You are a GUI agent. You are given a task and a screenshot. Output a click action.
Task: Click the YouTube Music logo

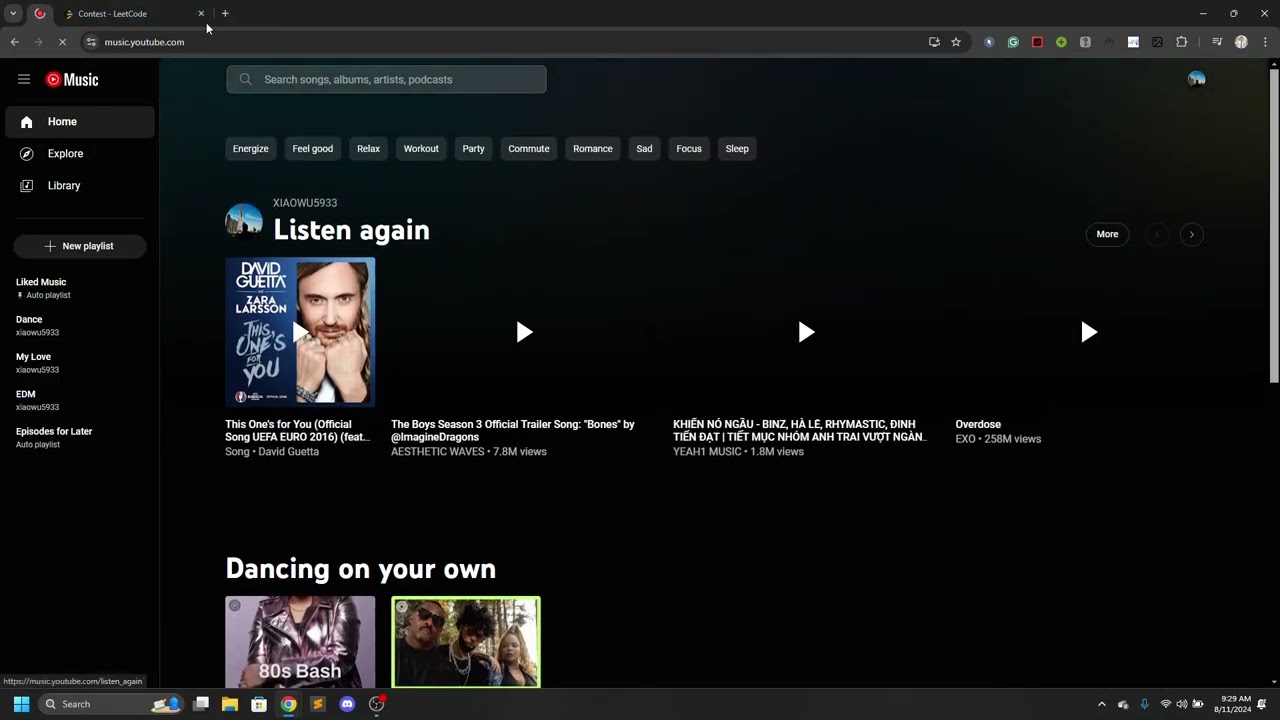pos(72,79)
